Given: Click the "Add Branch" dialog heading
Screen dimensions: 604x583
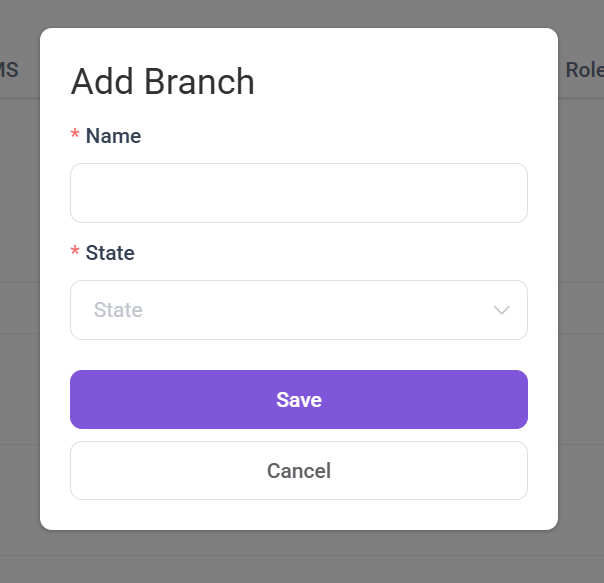Looking at the screenshot, I should pyautogui.click(x=162, y=82).
